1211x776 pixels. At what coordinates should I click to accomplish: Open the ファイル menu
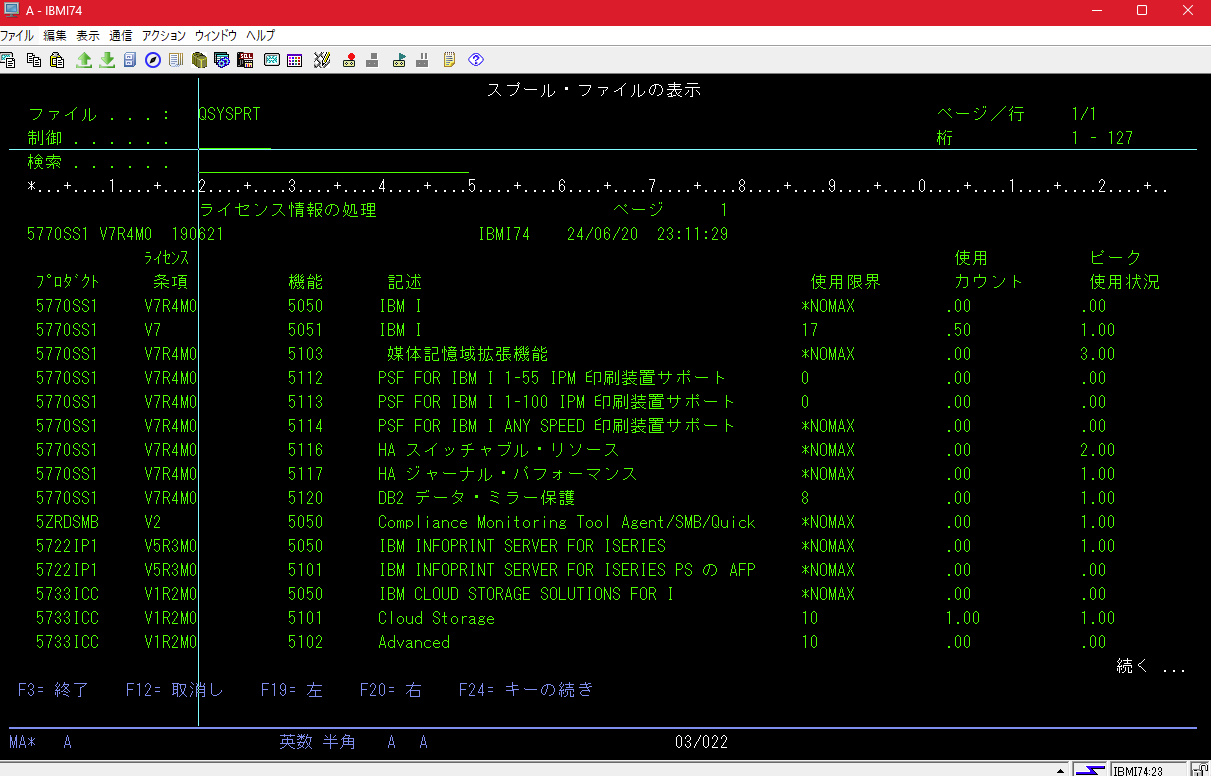17,35
